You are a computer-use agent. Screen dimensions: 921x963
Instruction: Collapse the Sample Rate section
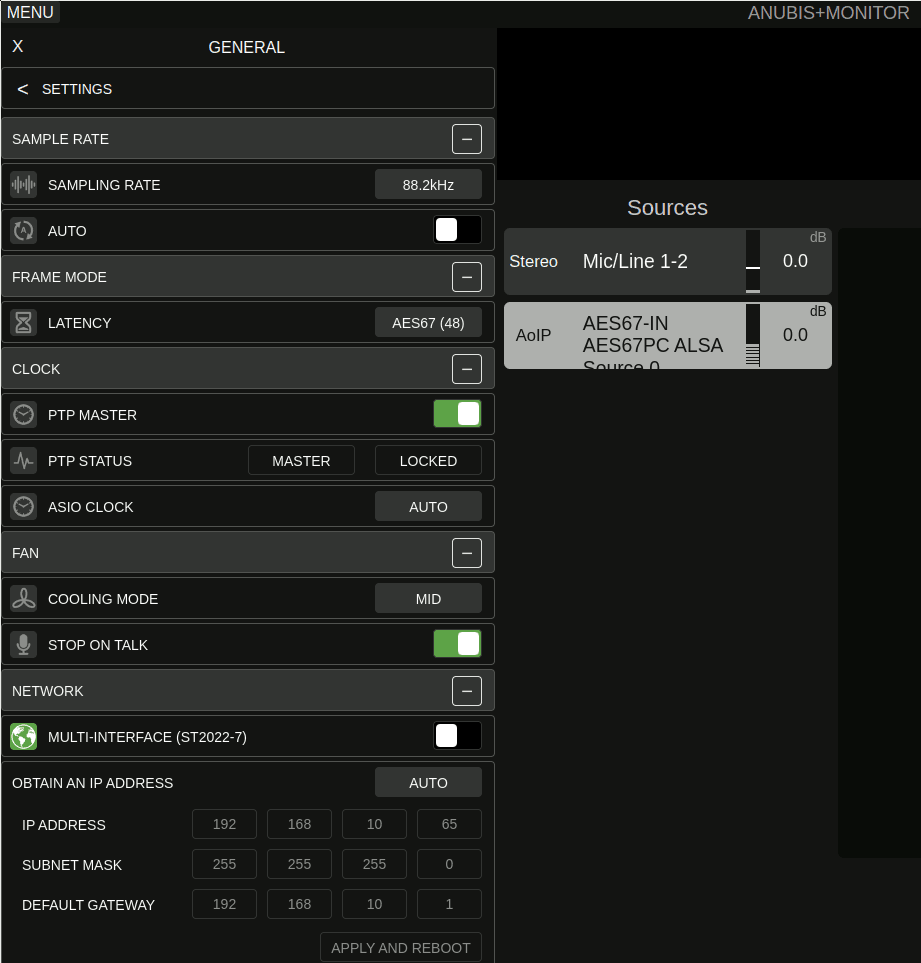[467, 139]
